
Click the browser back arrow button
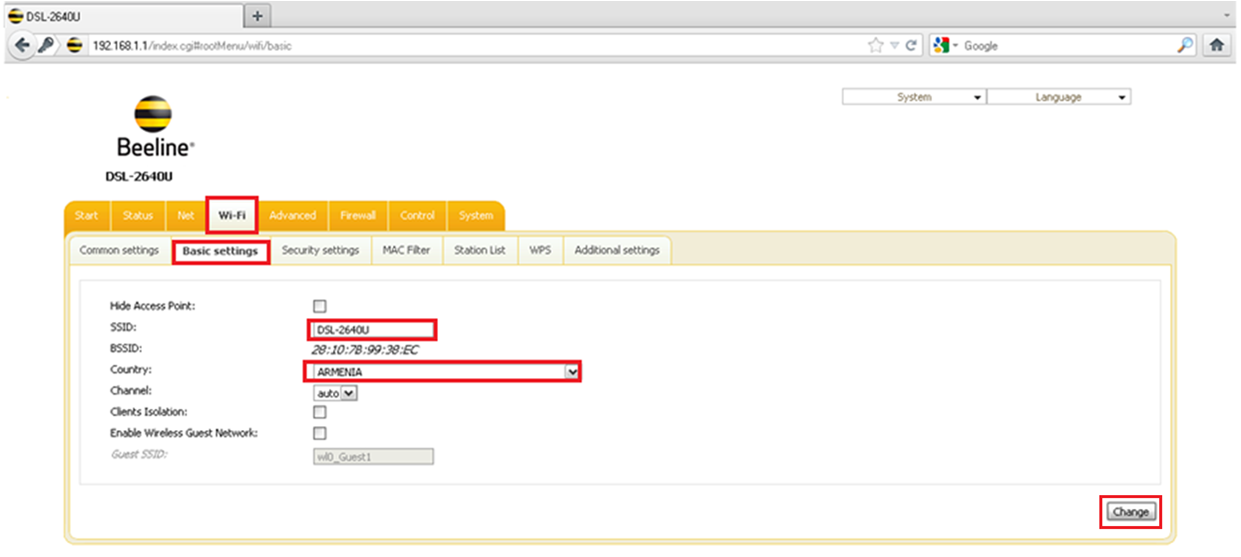tap(23, 46)
